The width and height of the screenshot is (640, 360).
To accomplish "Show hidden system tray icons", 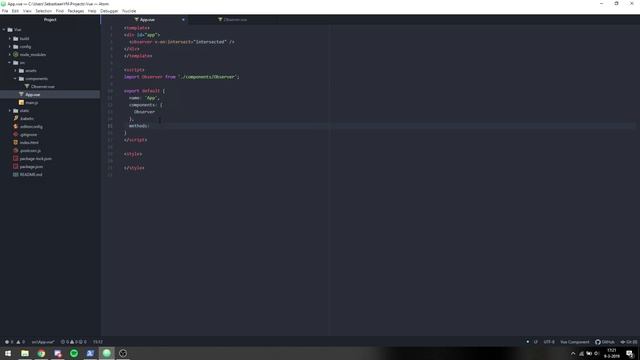I will click(x=573, y=353).
